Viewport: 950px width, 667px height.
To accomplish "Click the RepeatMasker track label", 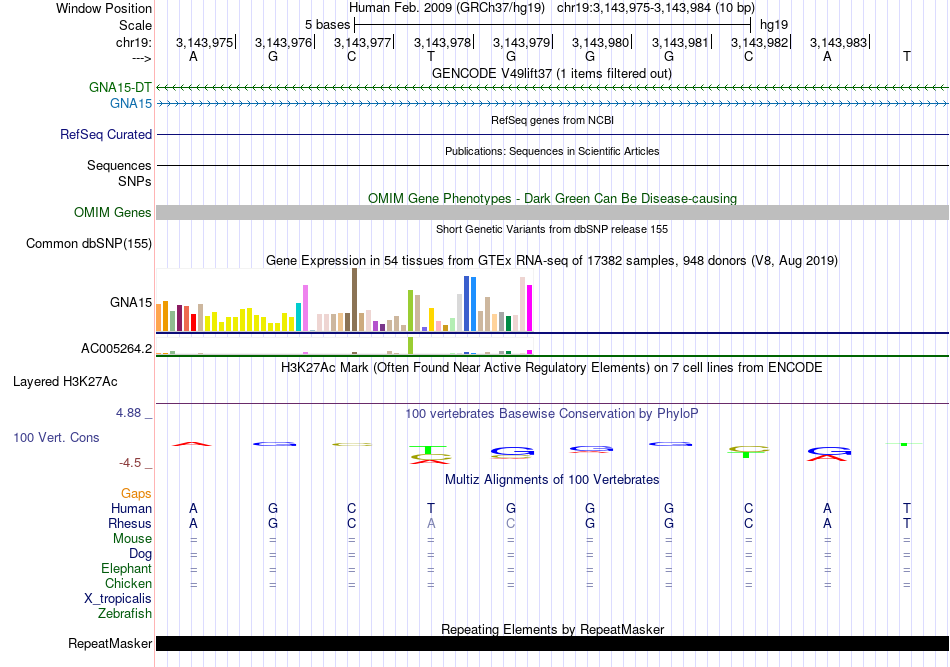I will [110, 643].
